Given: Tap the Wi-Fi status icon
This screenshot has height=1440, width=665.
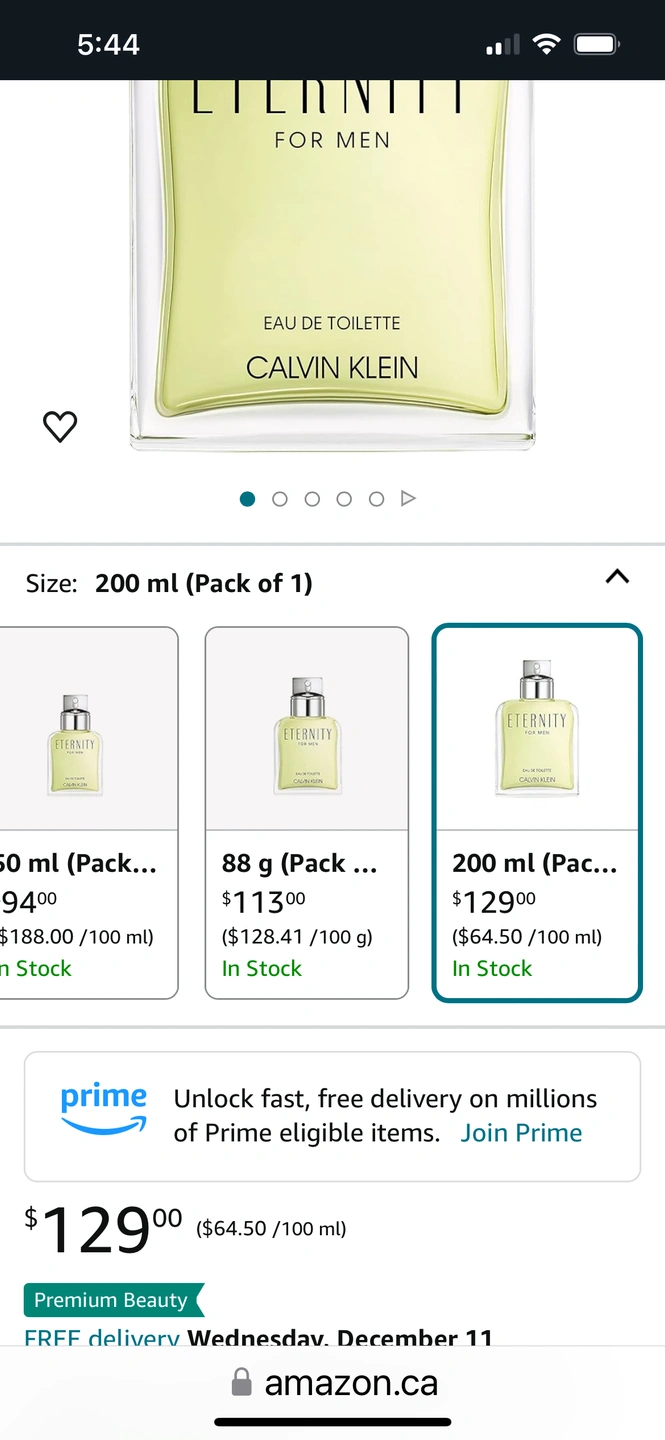Looking at the screenshot, I should click(546, 44).
